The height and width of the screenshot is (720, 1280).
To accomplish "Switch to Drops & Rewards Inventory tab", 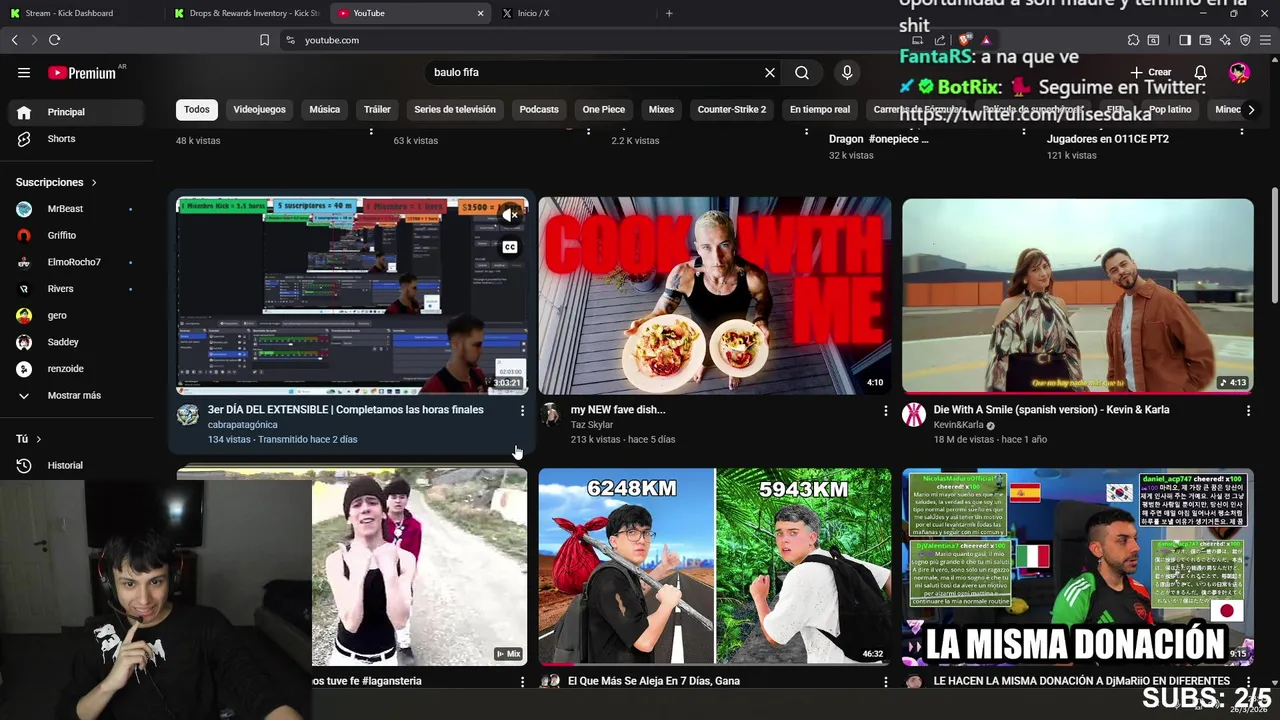I will point(246,13).
